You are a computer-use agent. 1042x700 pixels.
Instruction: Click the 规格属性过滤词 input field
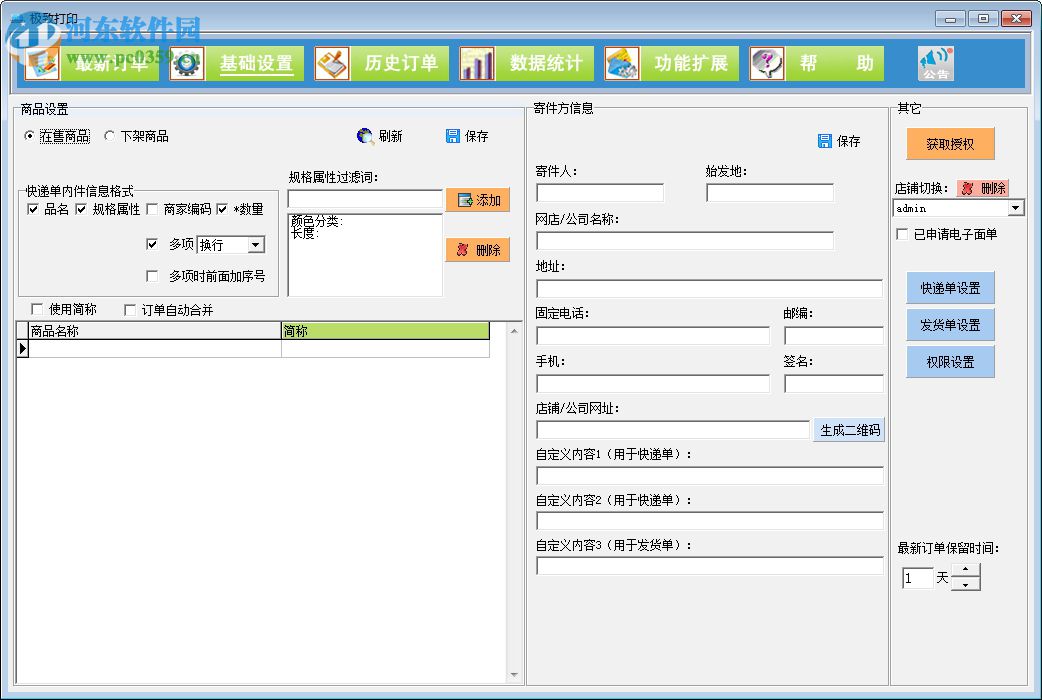pyautogui.click(x=365, y=199)
